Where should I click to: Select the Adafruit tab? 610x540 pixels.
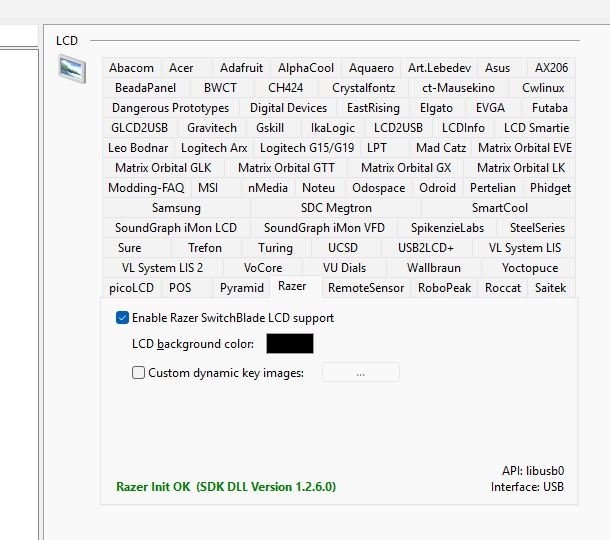pyautogui.click(x=242, y=68)
